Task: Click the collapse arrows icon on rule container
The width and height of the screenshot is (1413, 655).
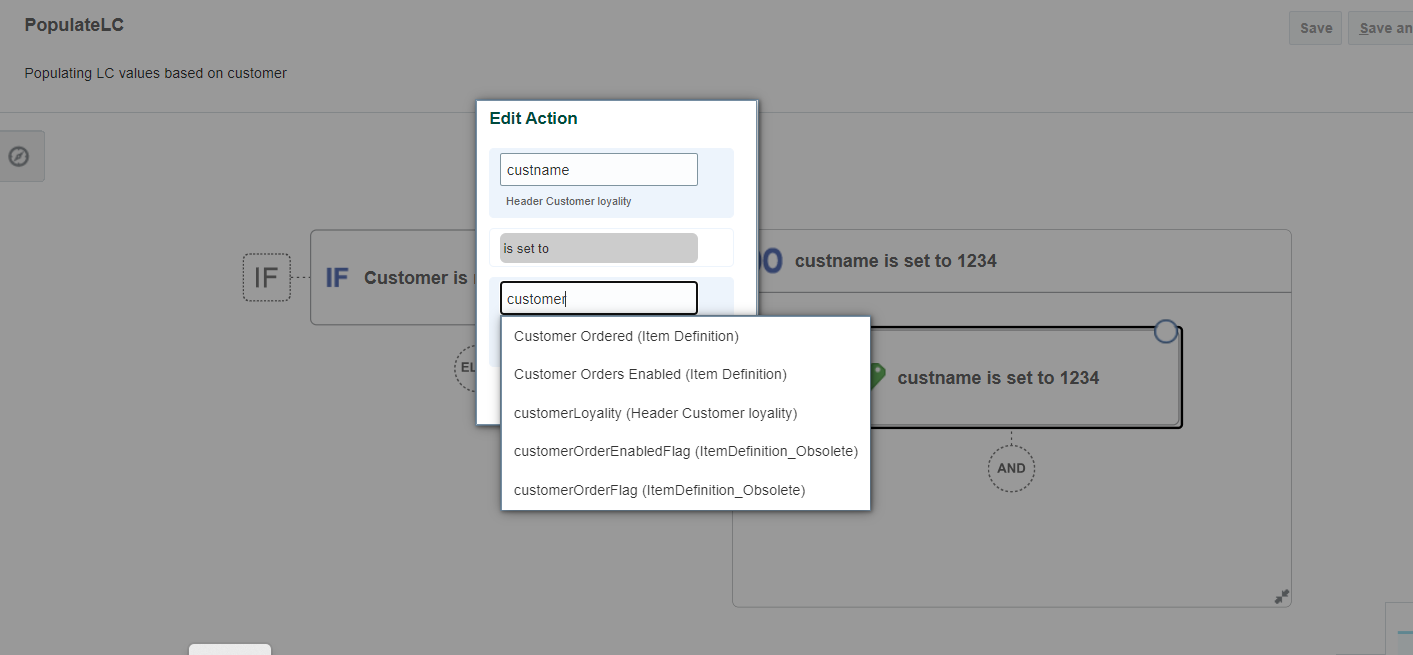Action: point(1281,596)
